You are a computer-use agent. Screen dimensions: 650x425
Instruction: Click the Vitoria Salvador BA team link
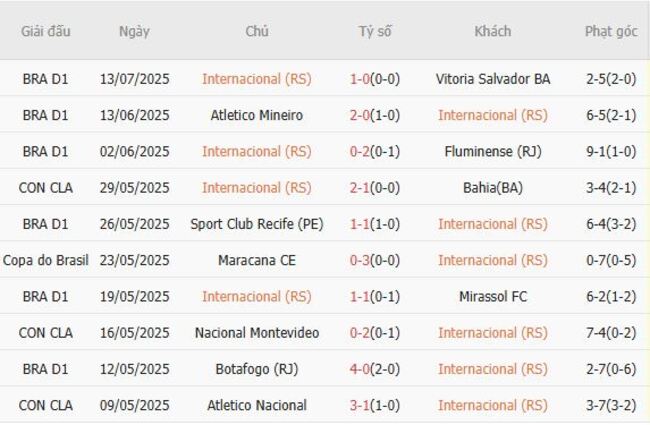pos(493,78)
